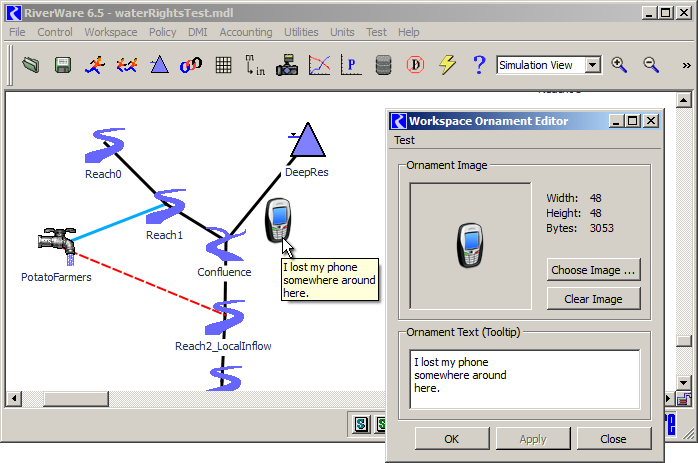Click the workspace horizontal scrollbar thumb
This screenshot has width=698, height=463.
tap(76, 399)
